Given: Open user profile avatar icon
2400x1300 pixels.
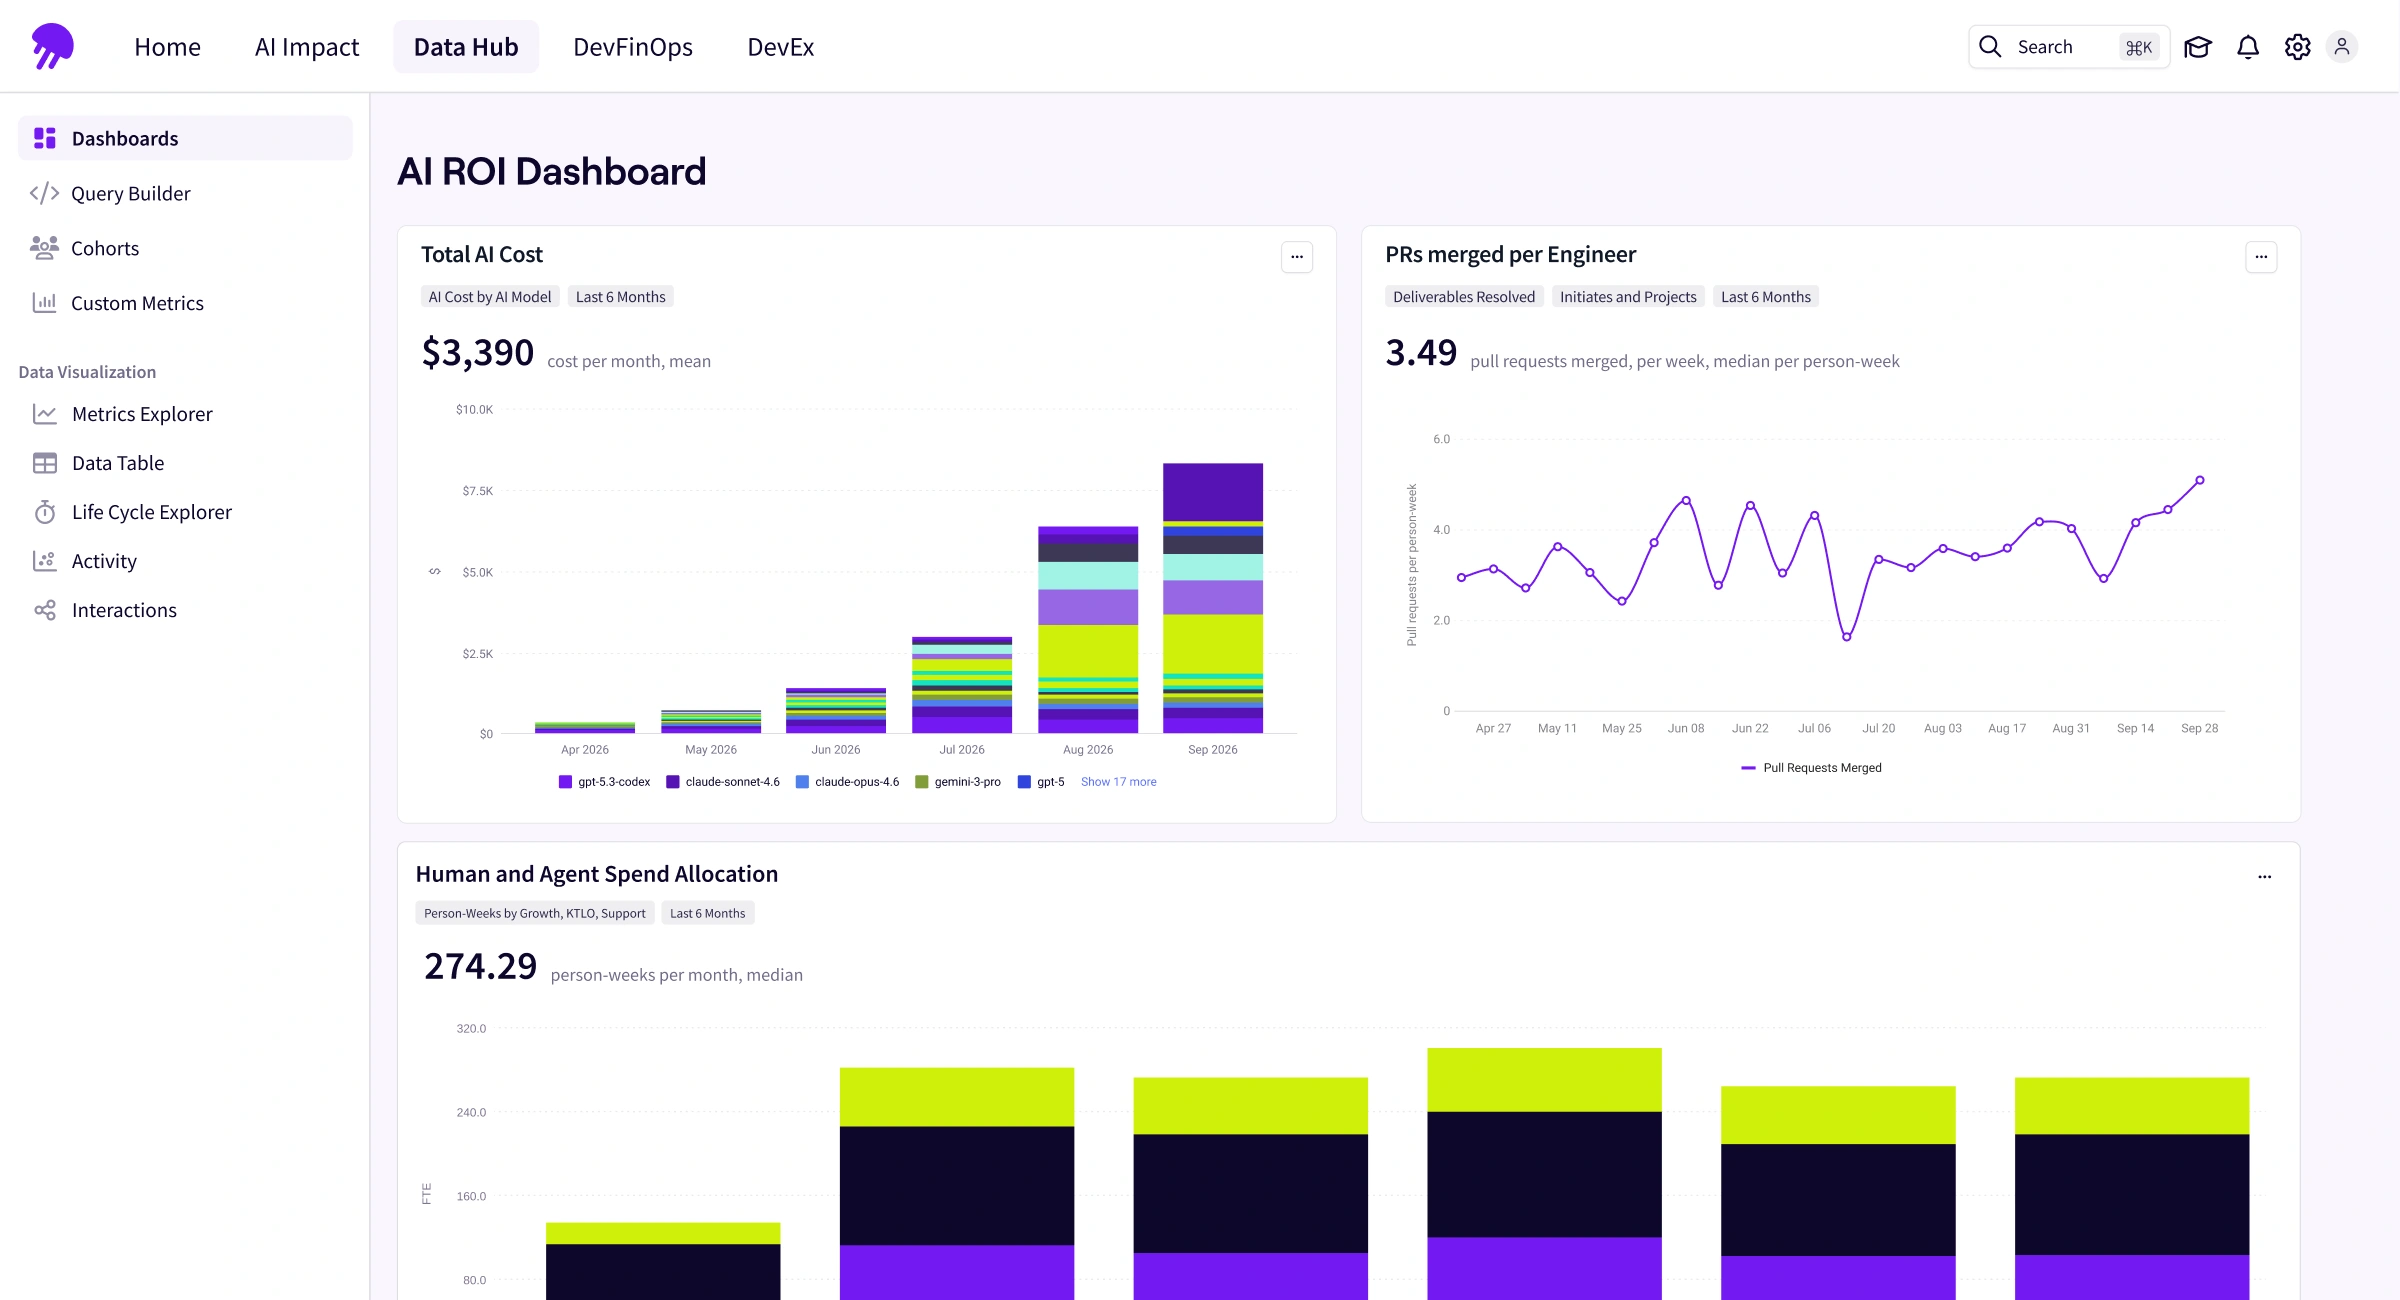Looking at the screenshot, I should tap(2342, 47).
